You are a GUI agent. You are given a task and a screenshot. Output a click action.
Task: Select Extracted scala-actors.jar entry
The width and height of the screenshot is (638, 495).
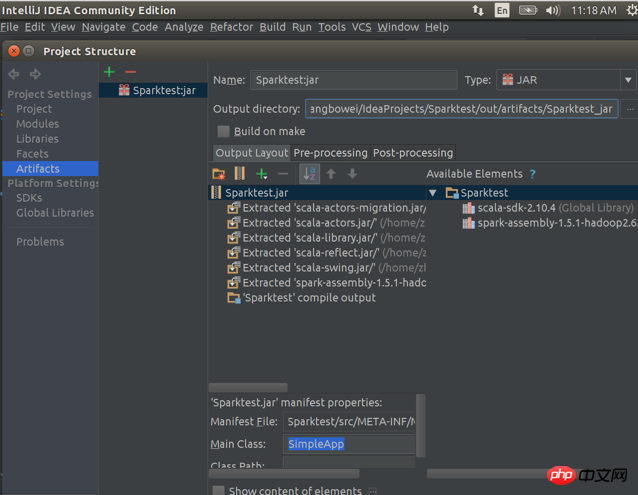pyautogui.click(x=327, y=223)
